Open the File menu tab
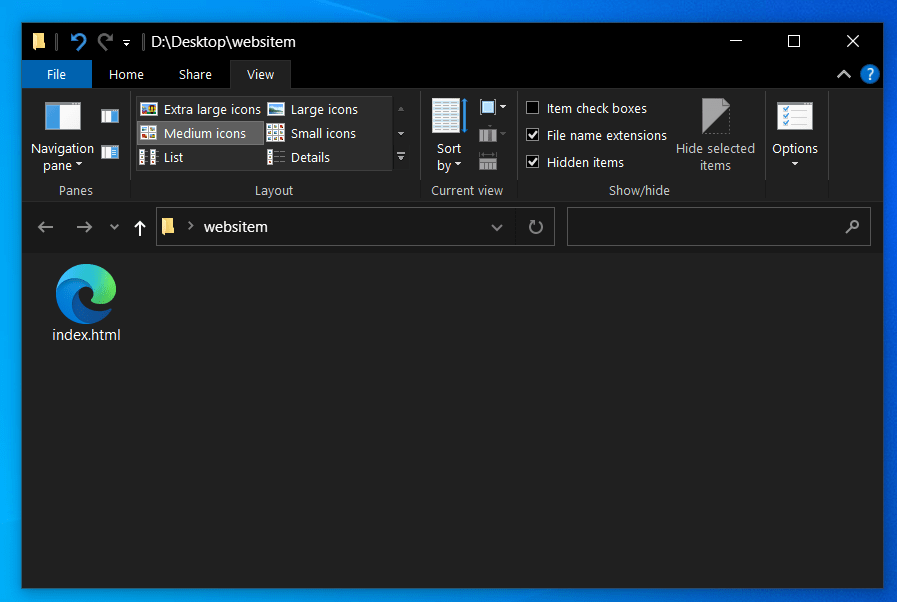The height and width of the screenshot is (602, 897). (x=56, y=74)
